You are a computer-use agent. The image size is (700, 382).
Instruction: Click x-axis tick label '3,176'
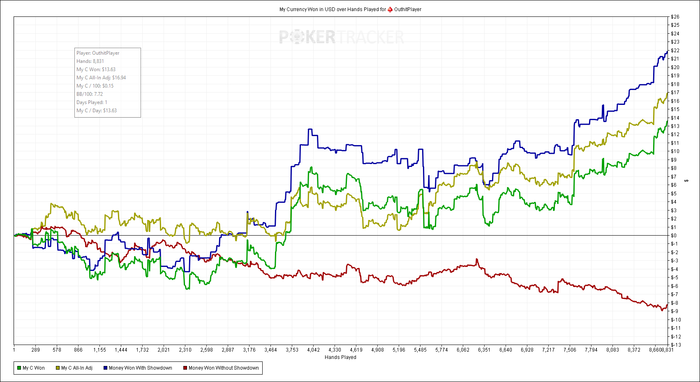[x=249, y=351]
